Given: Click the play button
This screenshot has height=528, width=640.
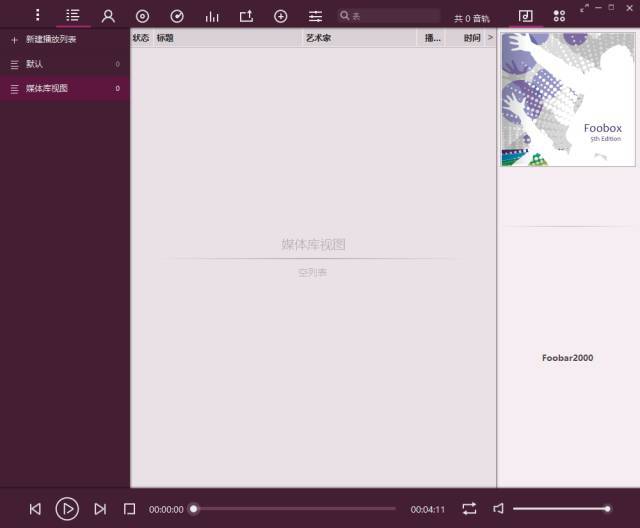Looking at the screenshot, I should (x=67, y=509).
